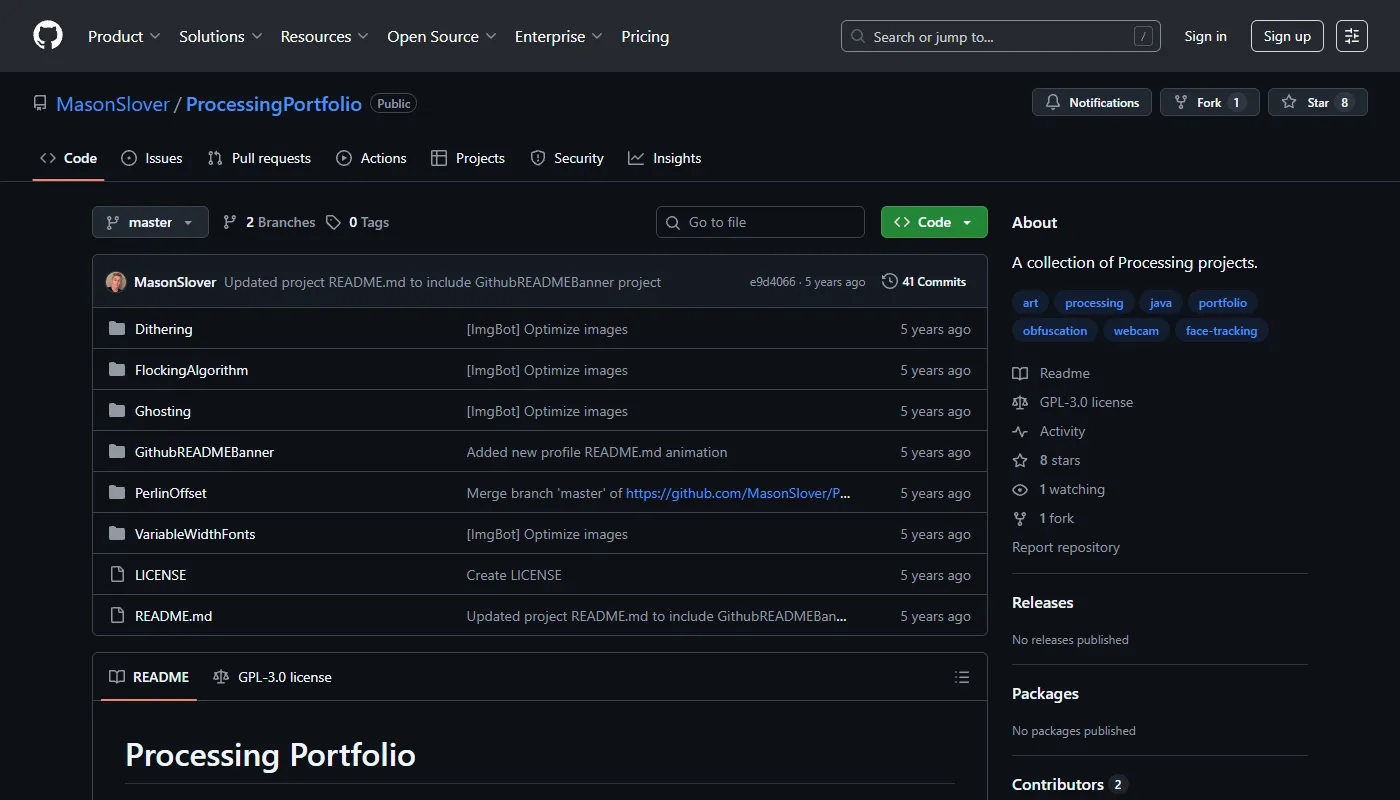Click the Search or jump to field
Image resolution: width=1400 pixels, height=800 pixels.
pyautogui.click(x=1000, y=36)
